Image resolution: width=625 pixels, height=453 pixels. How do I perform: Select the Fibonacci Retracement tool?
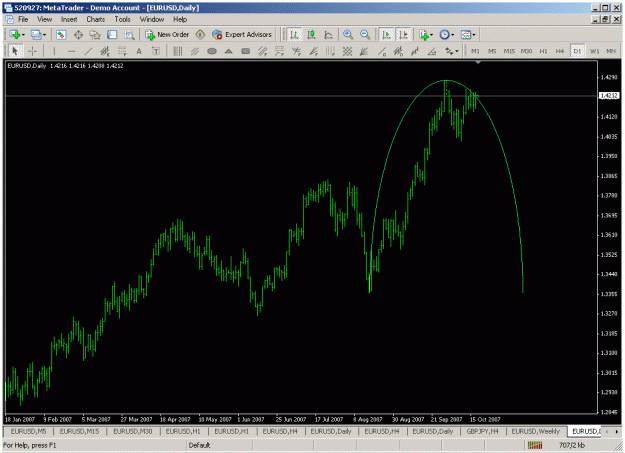pyautogui.click(x=122, y=51)
